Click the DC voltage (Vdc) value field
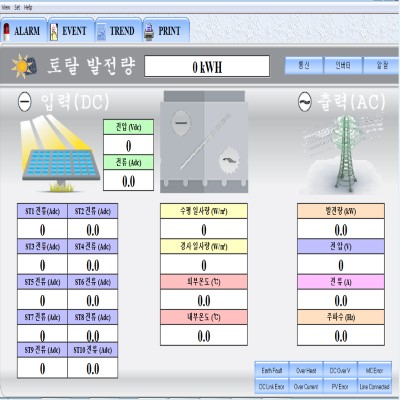The height and width of the screenshot is (400, 400). pyautogui.click(x=129, y=145)
